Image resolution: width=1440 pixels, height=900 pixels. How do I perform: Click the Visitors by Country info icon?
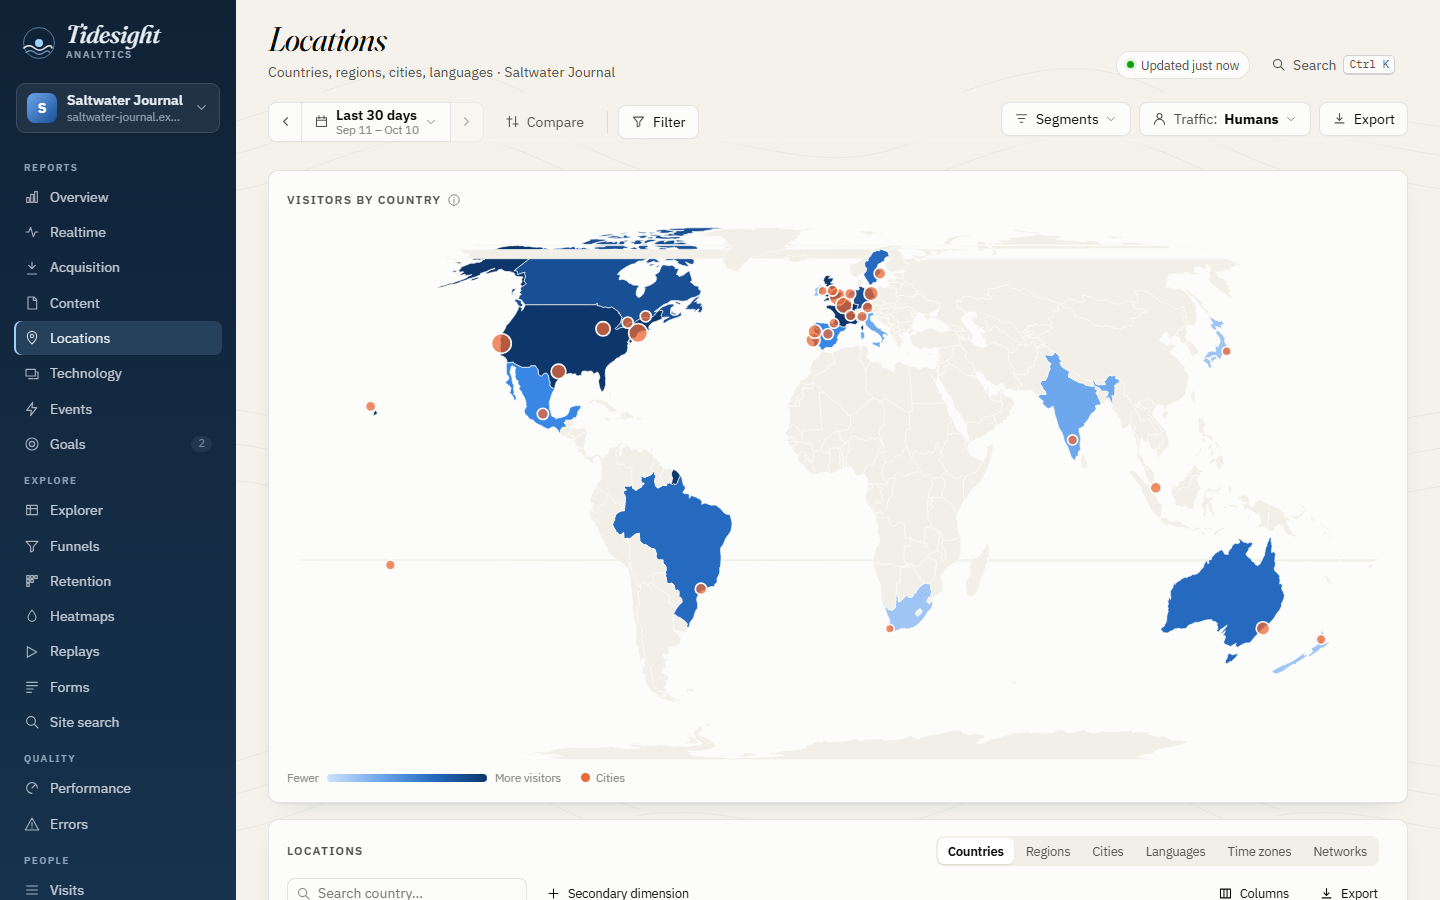tap(454, 200)
